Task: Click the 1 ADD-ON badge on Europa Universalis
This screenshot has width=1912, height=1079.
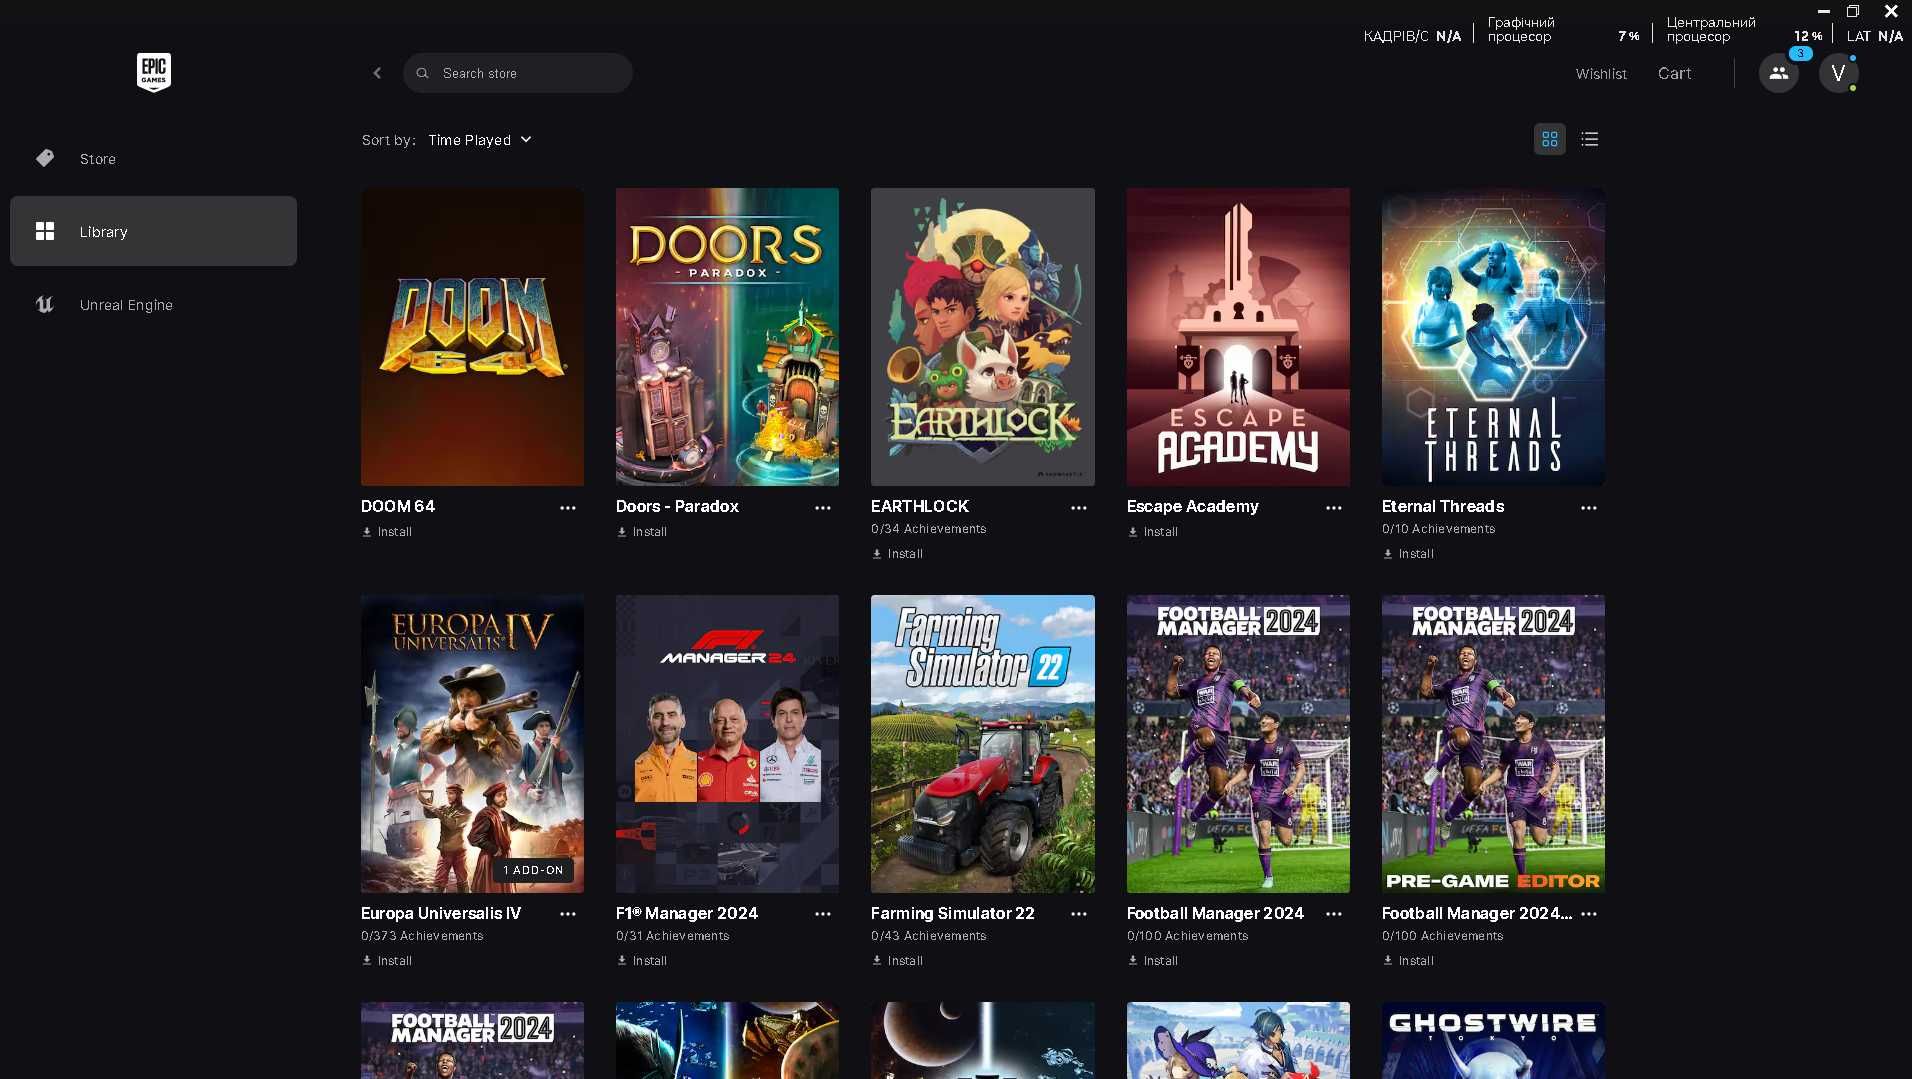Action: 533,871
